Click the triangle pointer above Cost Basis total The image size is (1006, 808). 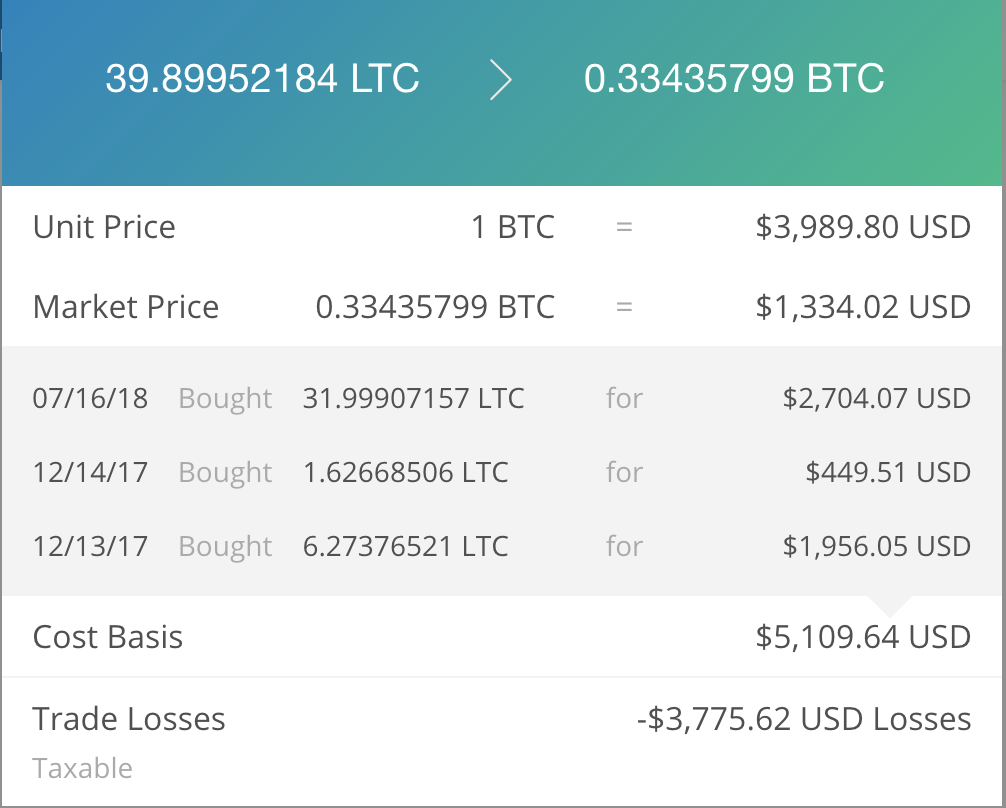click(x=890, y=606)
